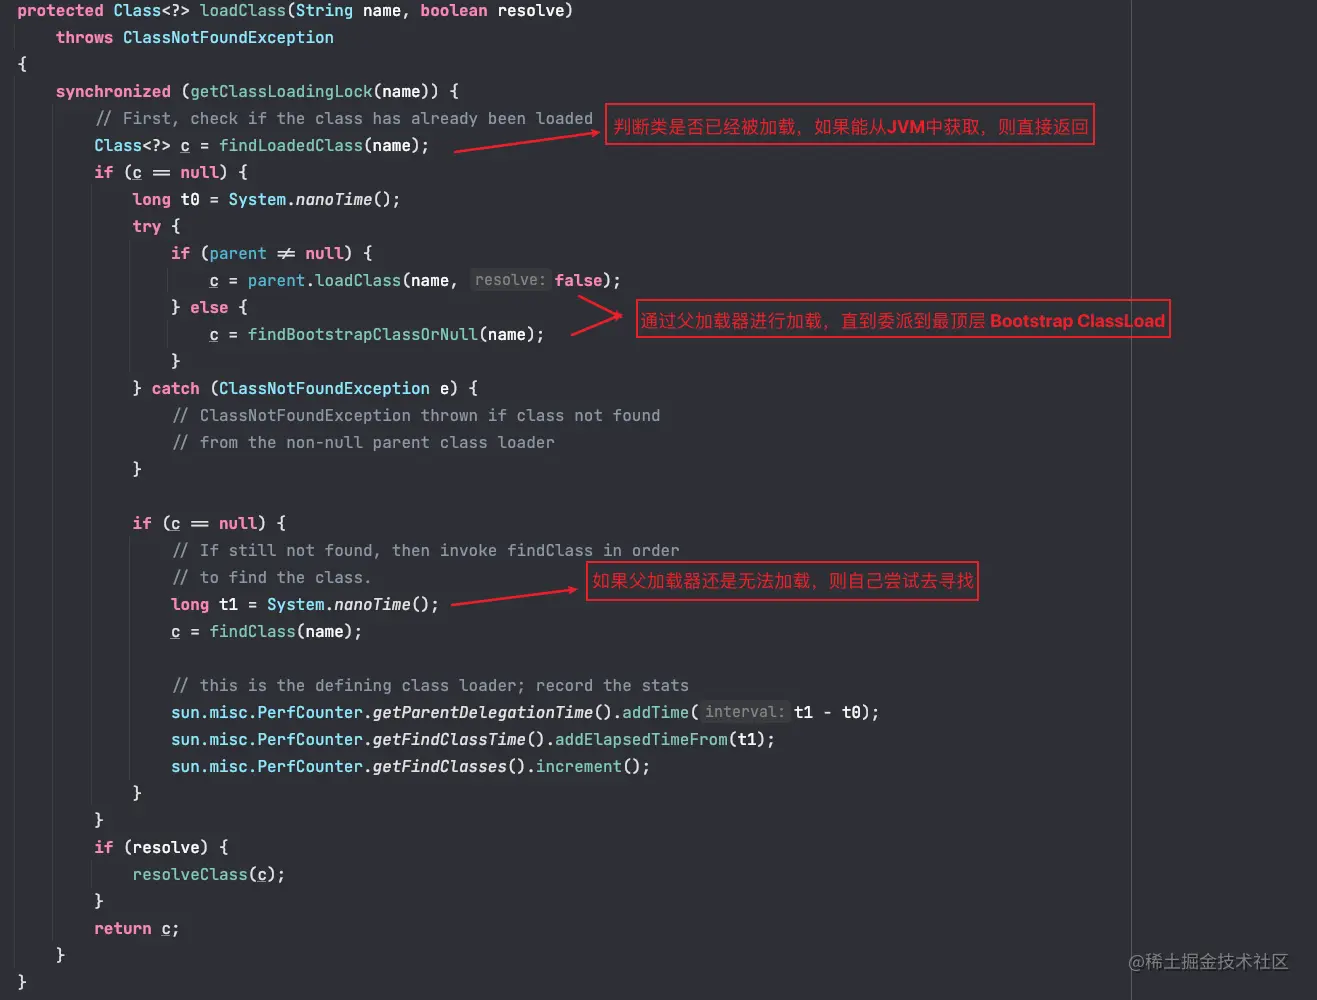
Task: Click the comment "First, check if the class..."
Action: 344,119
